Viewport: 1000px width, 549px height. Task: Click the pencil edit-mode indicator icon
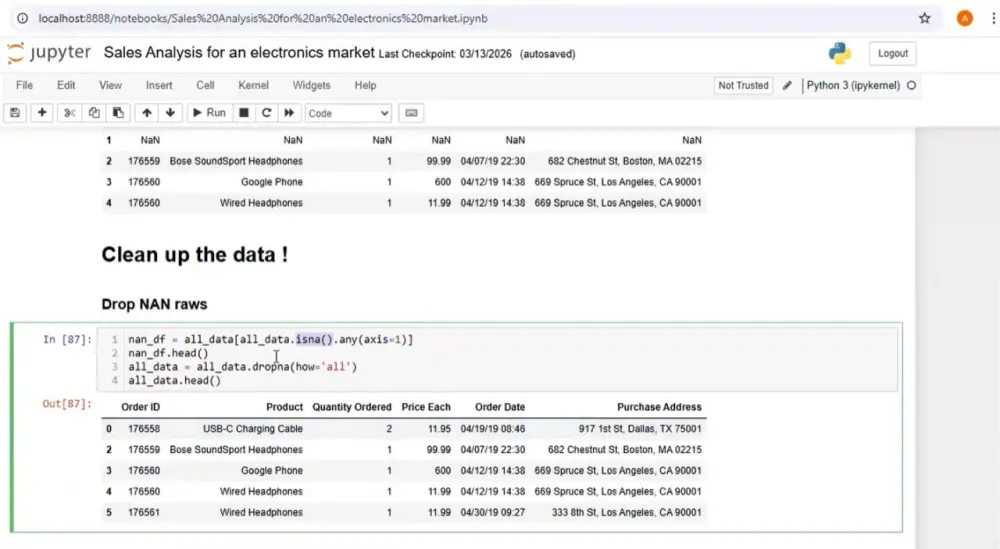tap(787, 85)
